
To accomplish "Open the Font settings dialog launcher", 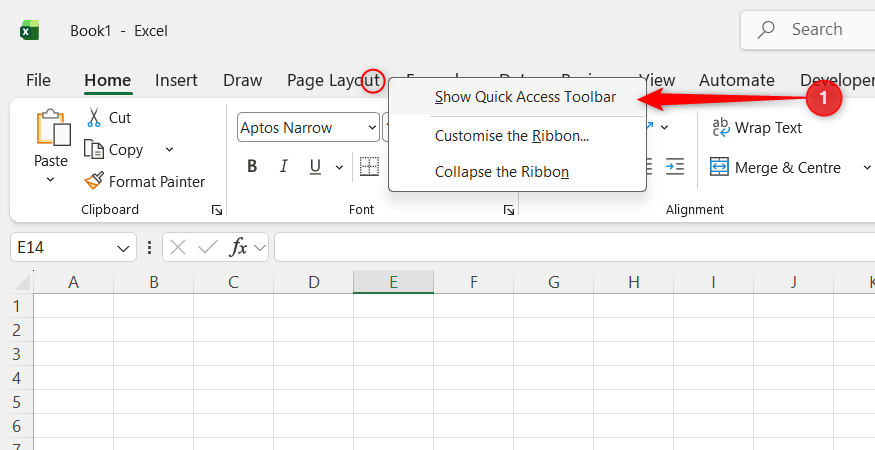I will (509, 210).
